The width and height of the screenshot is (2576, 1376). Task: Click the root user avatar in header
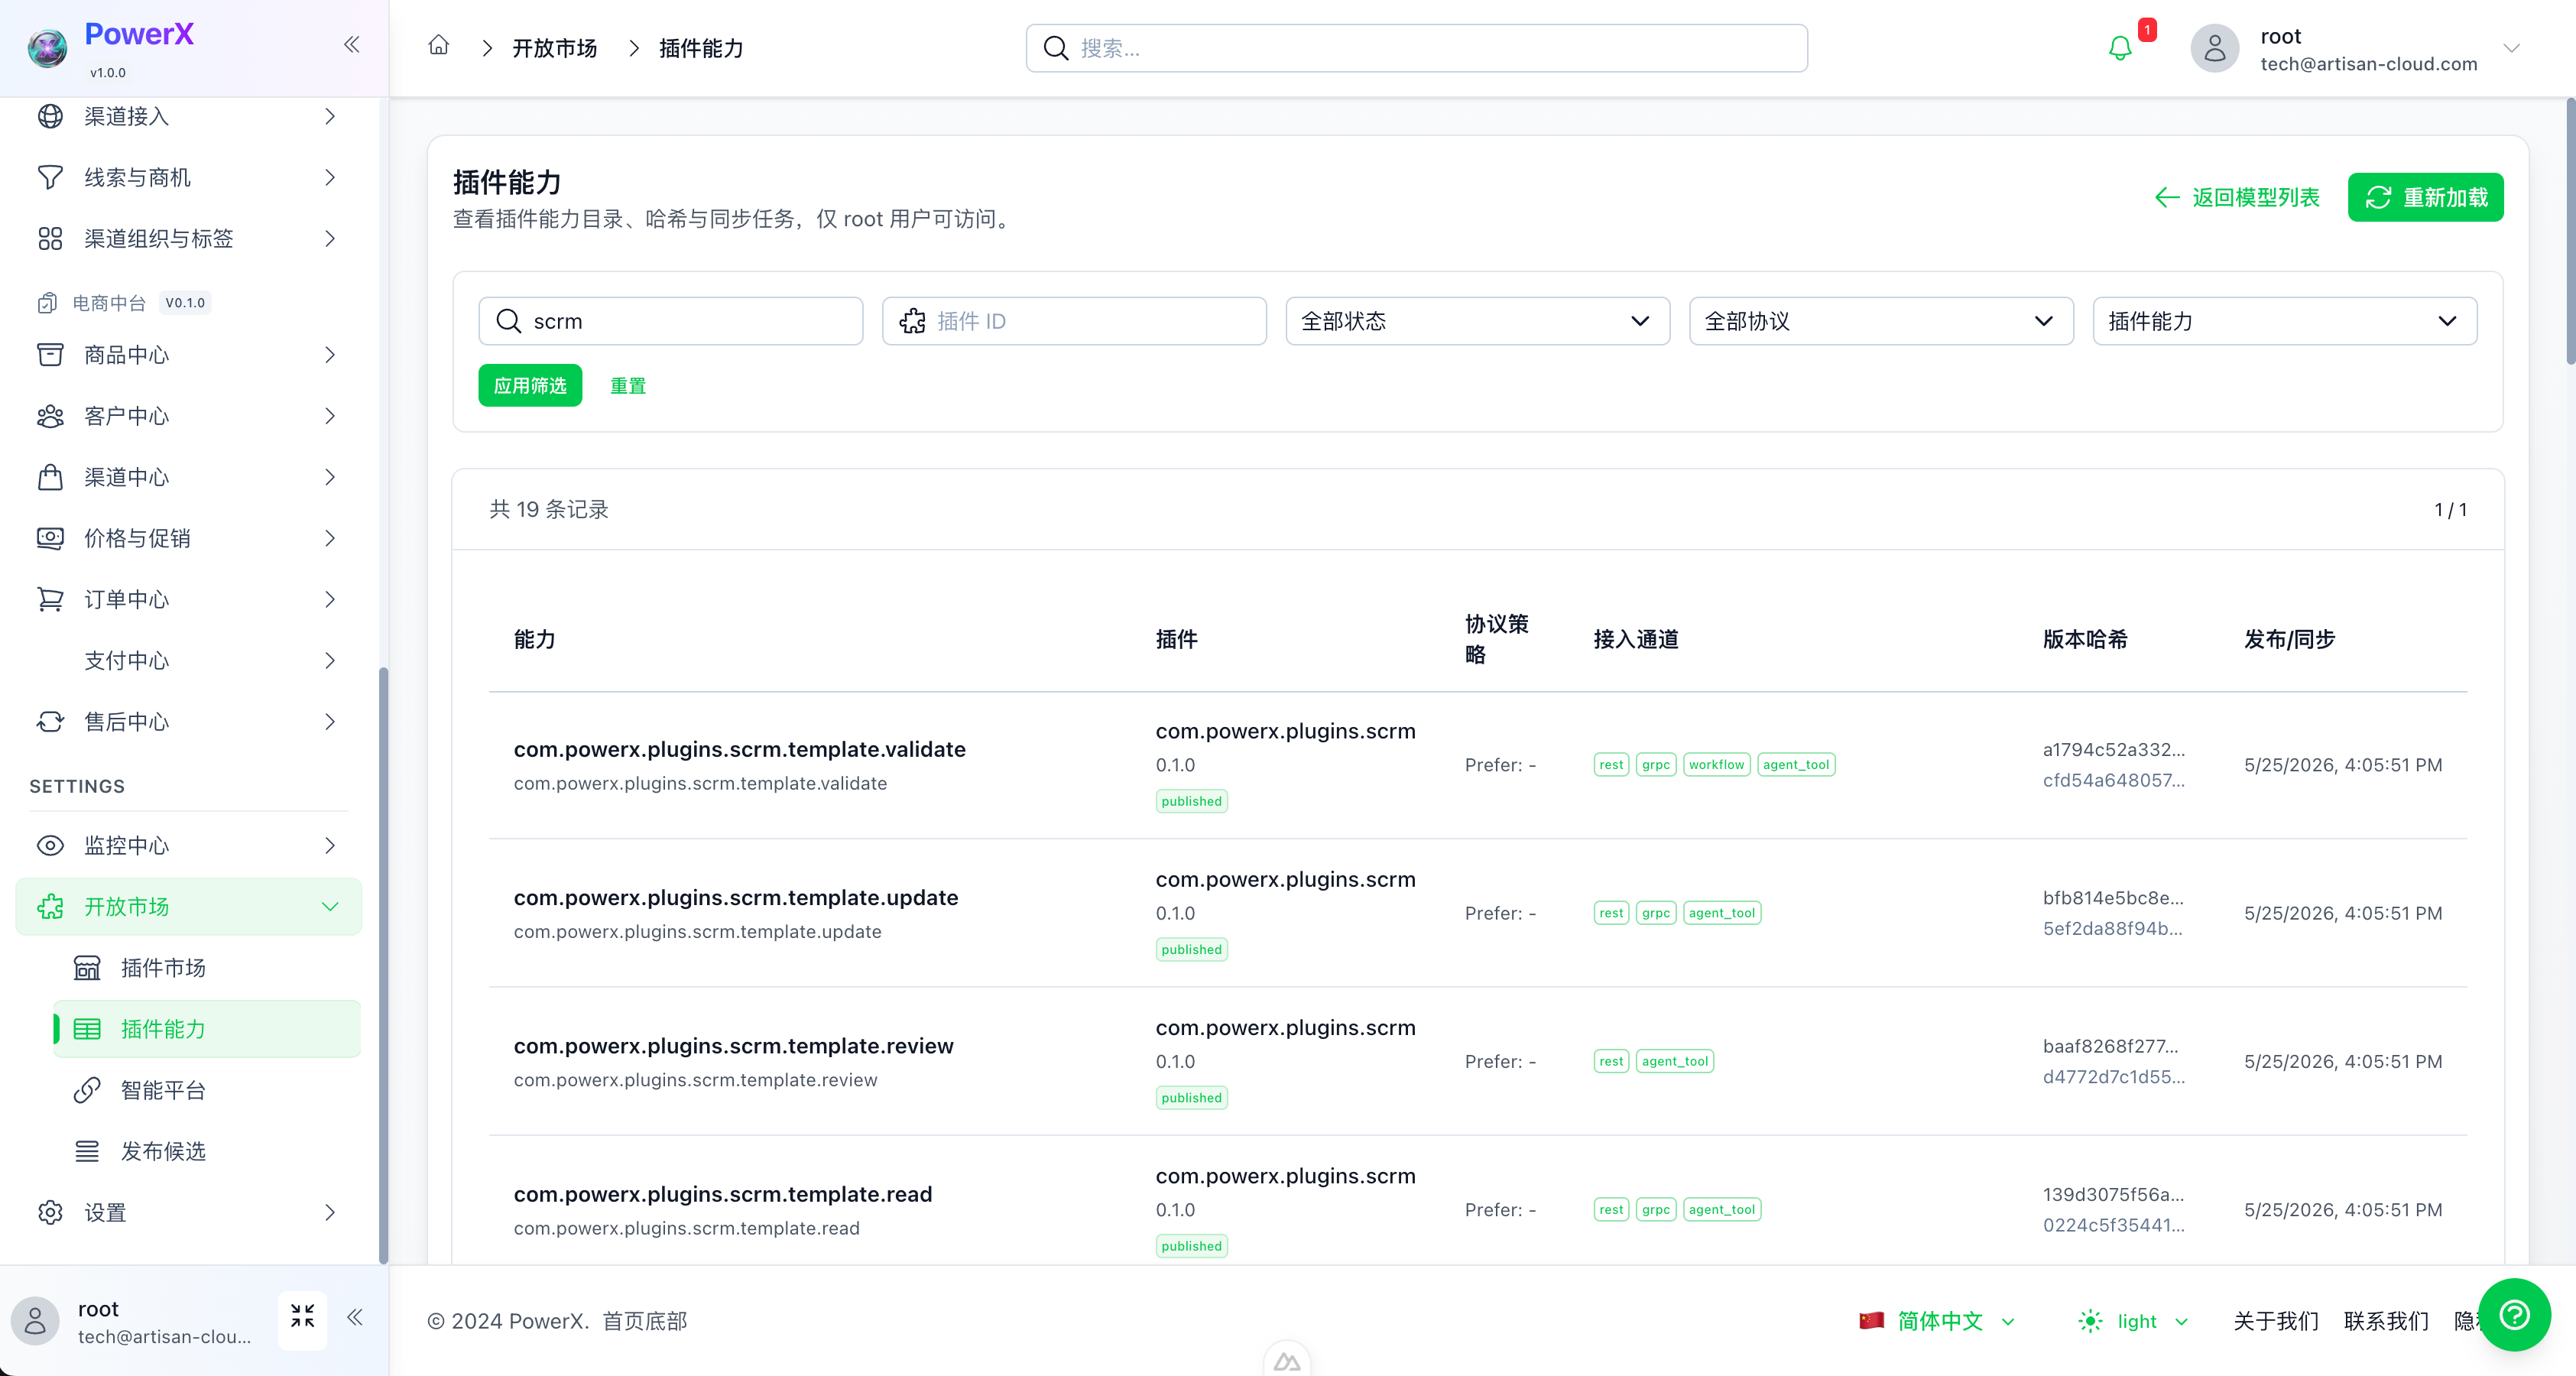[2215, 48]
